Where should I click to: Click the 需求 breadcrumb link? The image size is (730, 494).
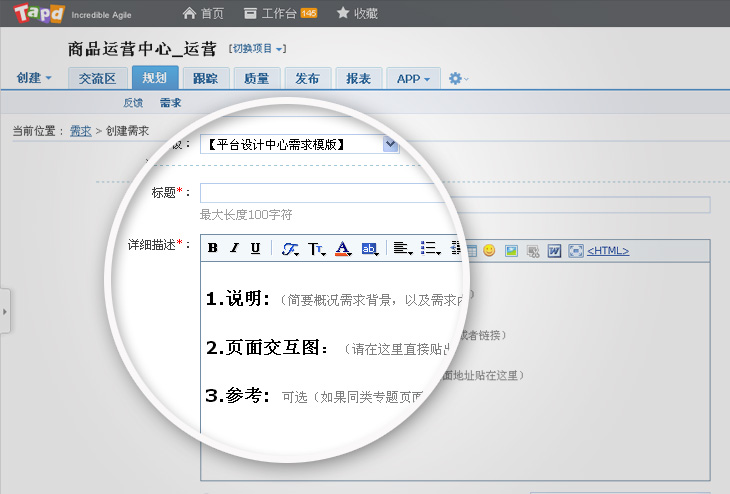coord(80,131)
